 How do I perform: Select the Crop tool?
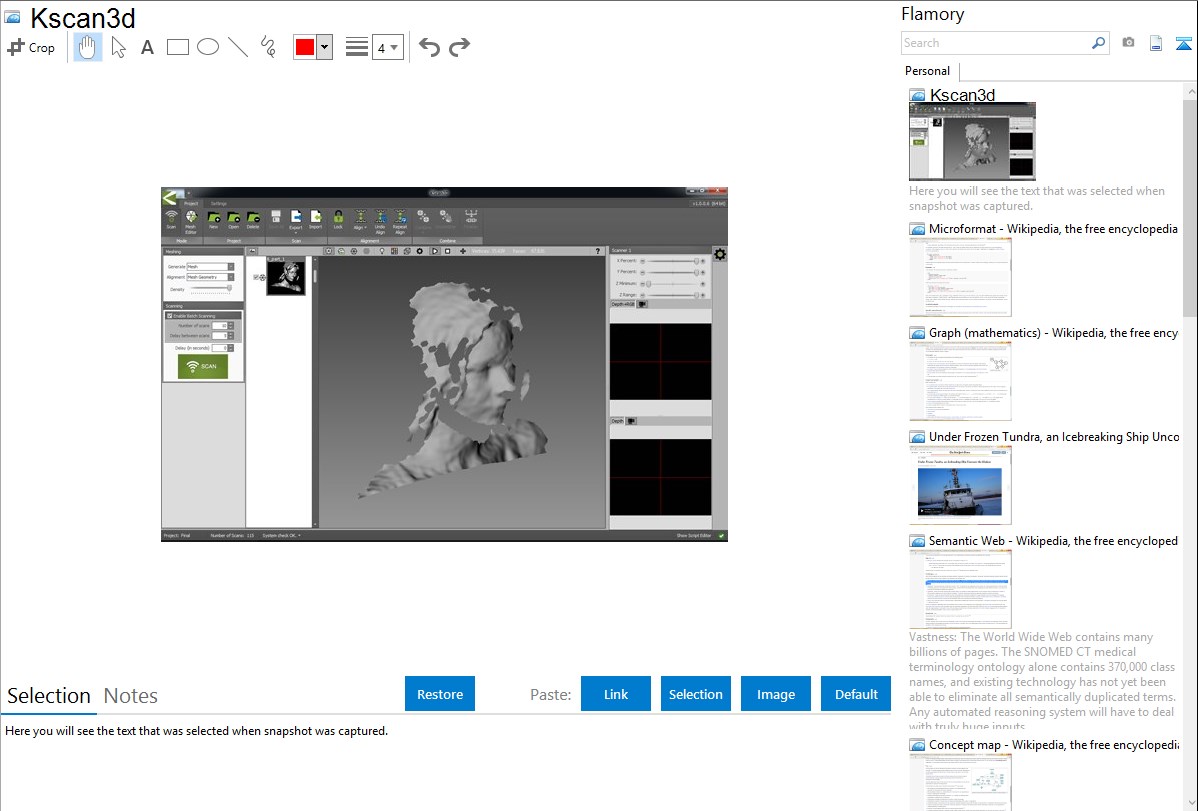(x=31, y=47)
